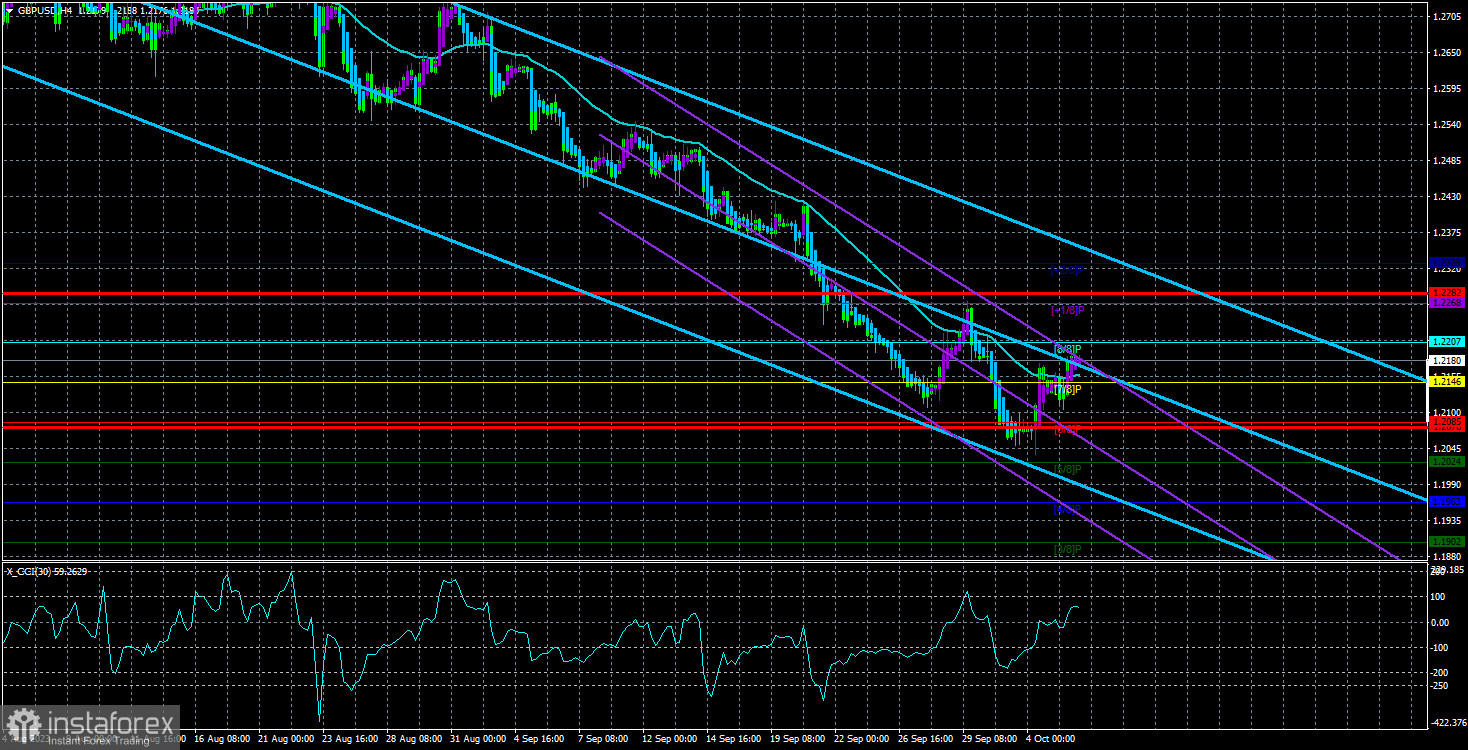Click the 1.1935 price scale value

tap(1448, 520)
